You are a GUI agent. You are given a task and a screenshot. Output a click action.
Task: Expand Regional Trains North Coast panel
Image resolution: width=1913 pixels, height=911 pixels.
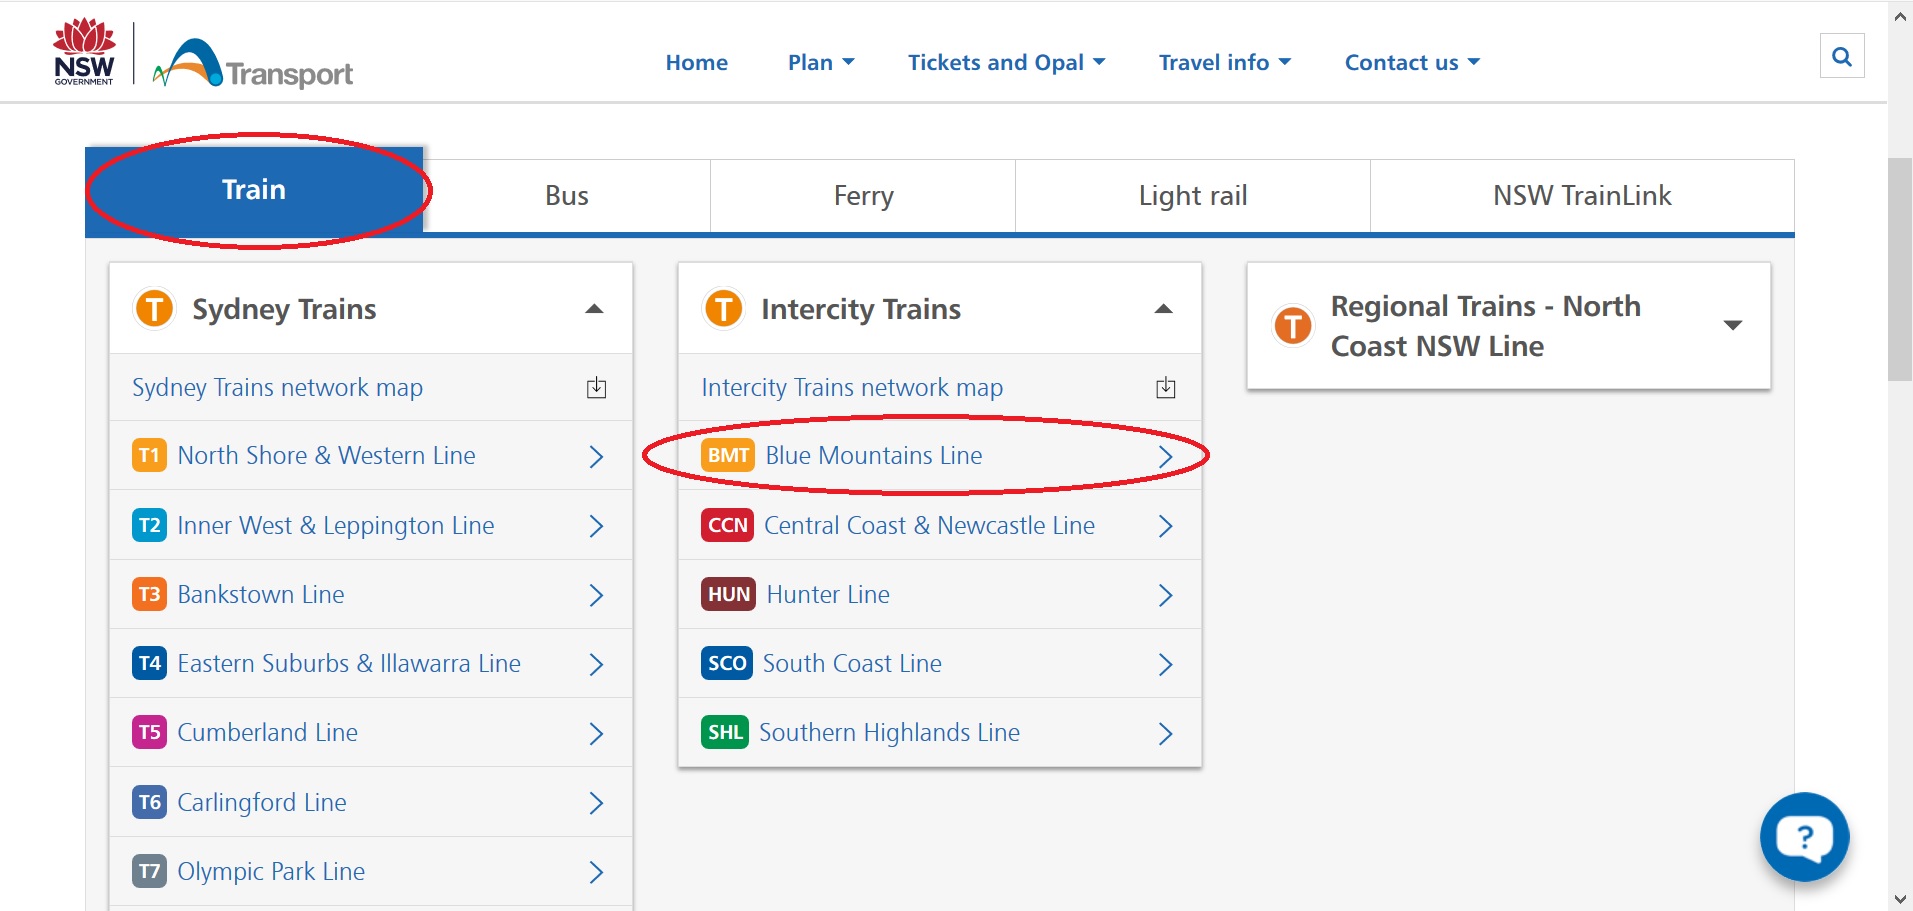pyautogui.click(x=1733, y=326)
